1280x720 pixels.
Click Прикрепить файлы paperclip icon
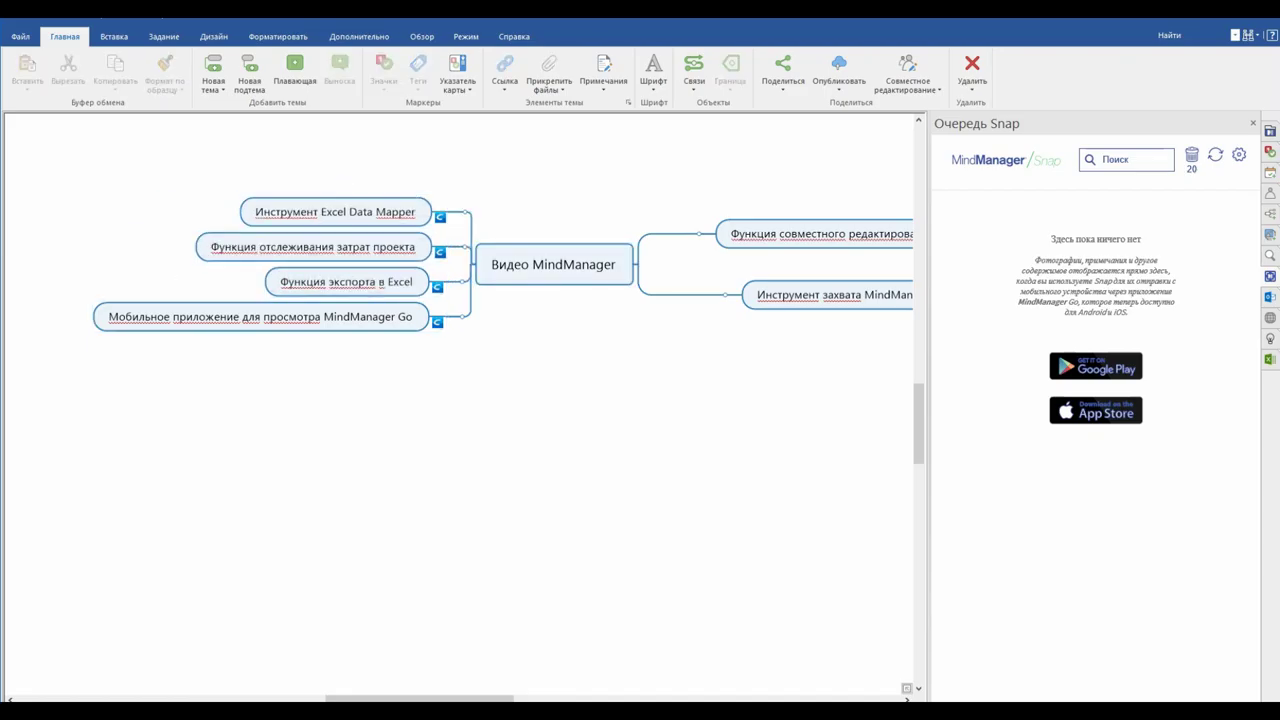click(549, 64)
